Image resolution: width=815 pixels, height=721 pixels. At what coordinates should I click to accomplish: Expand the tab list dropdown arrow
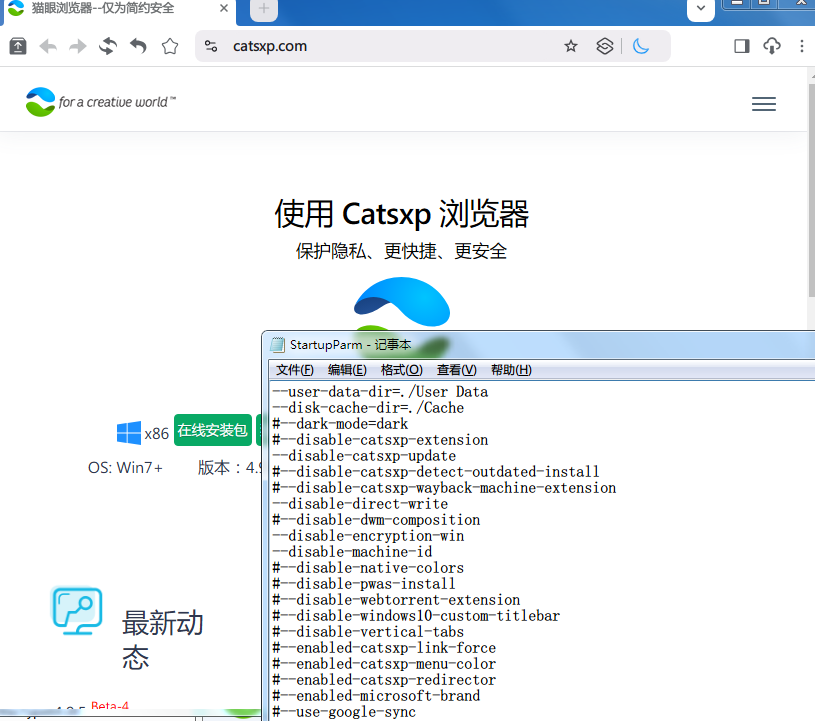[701, 8]
